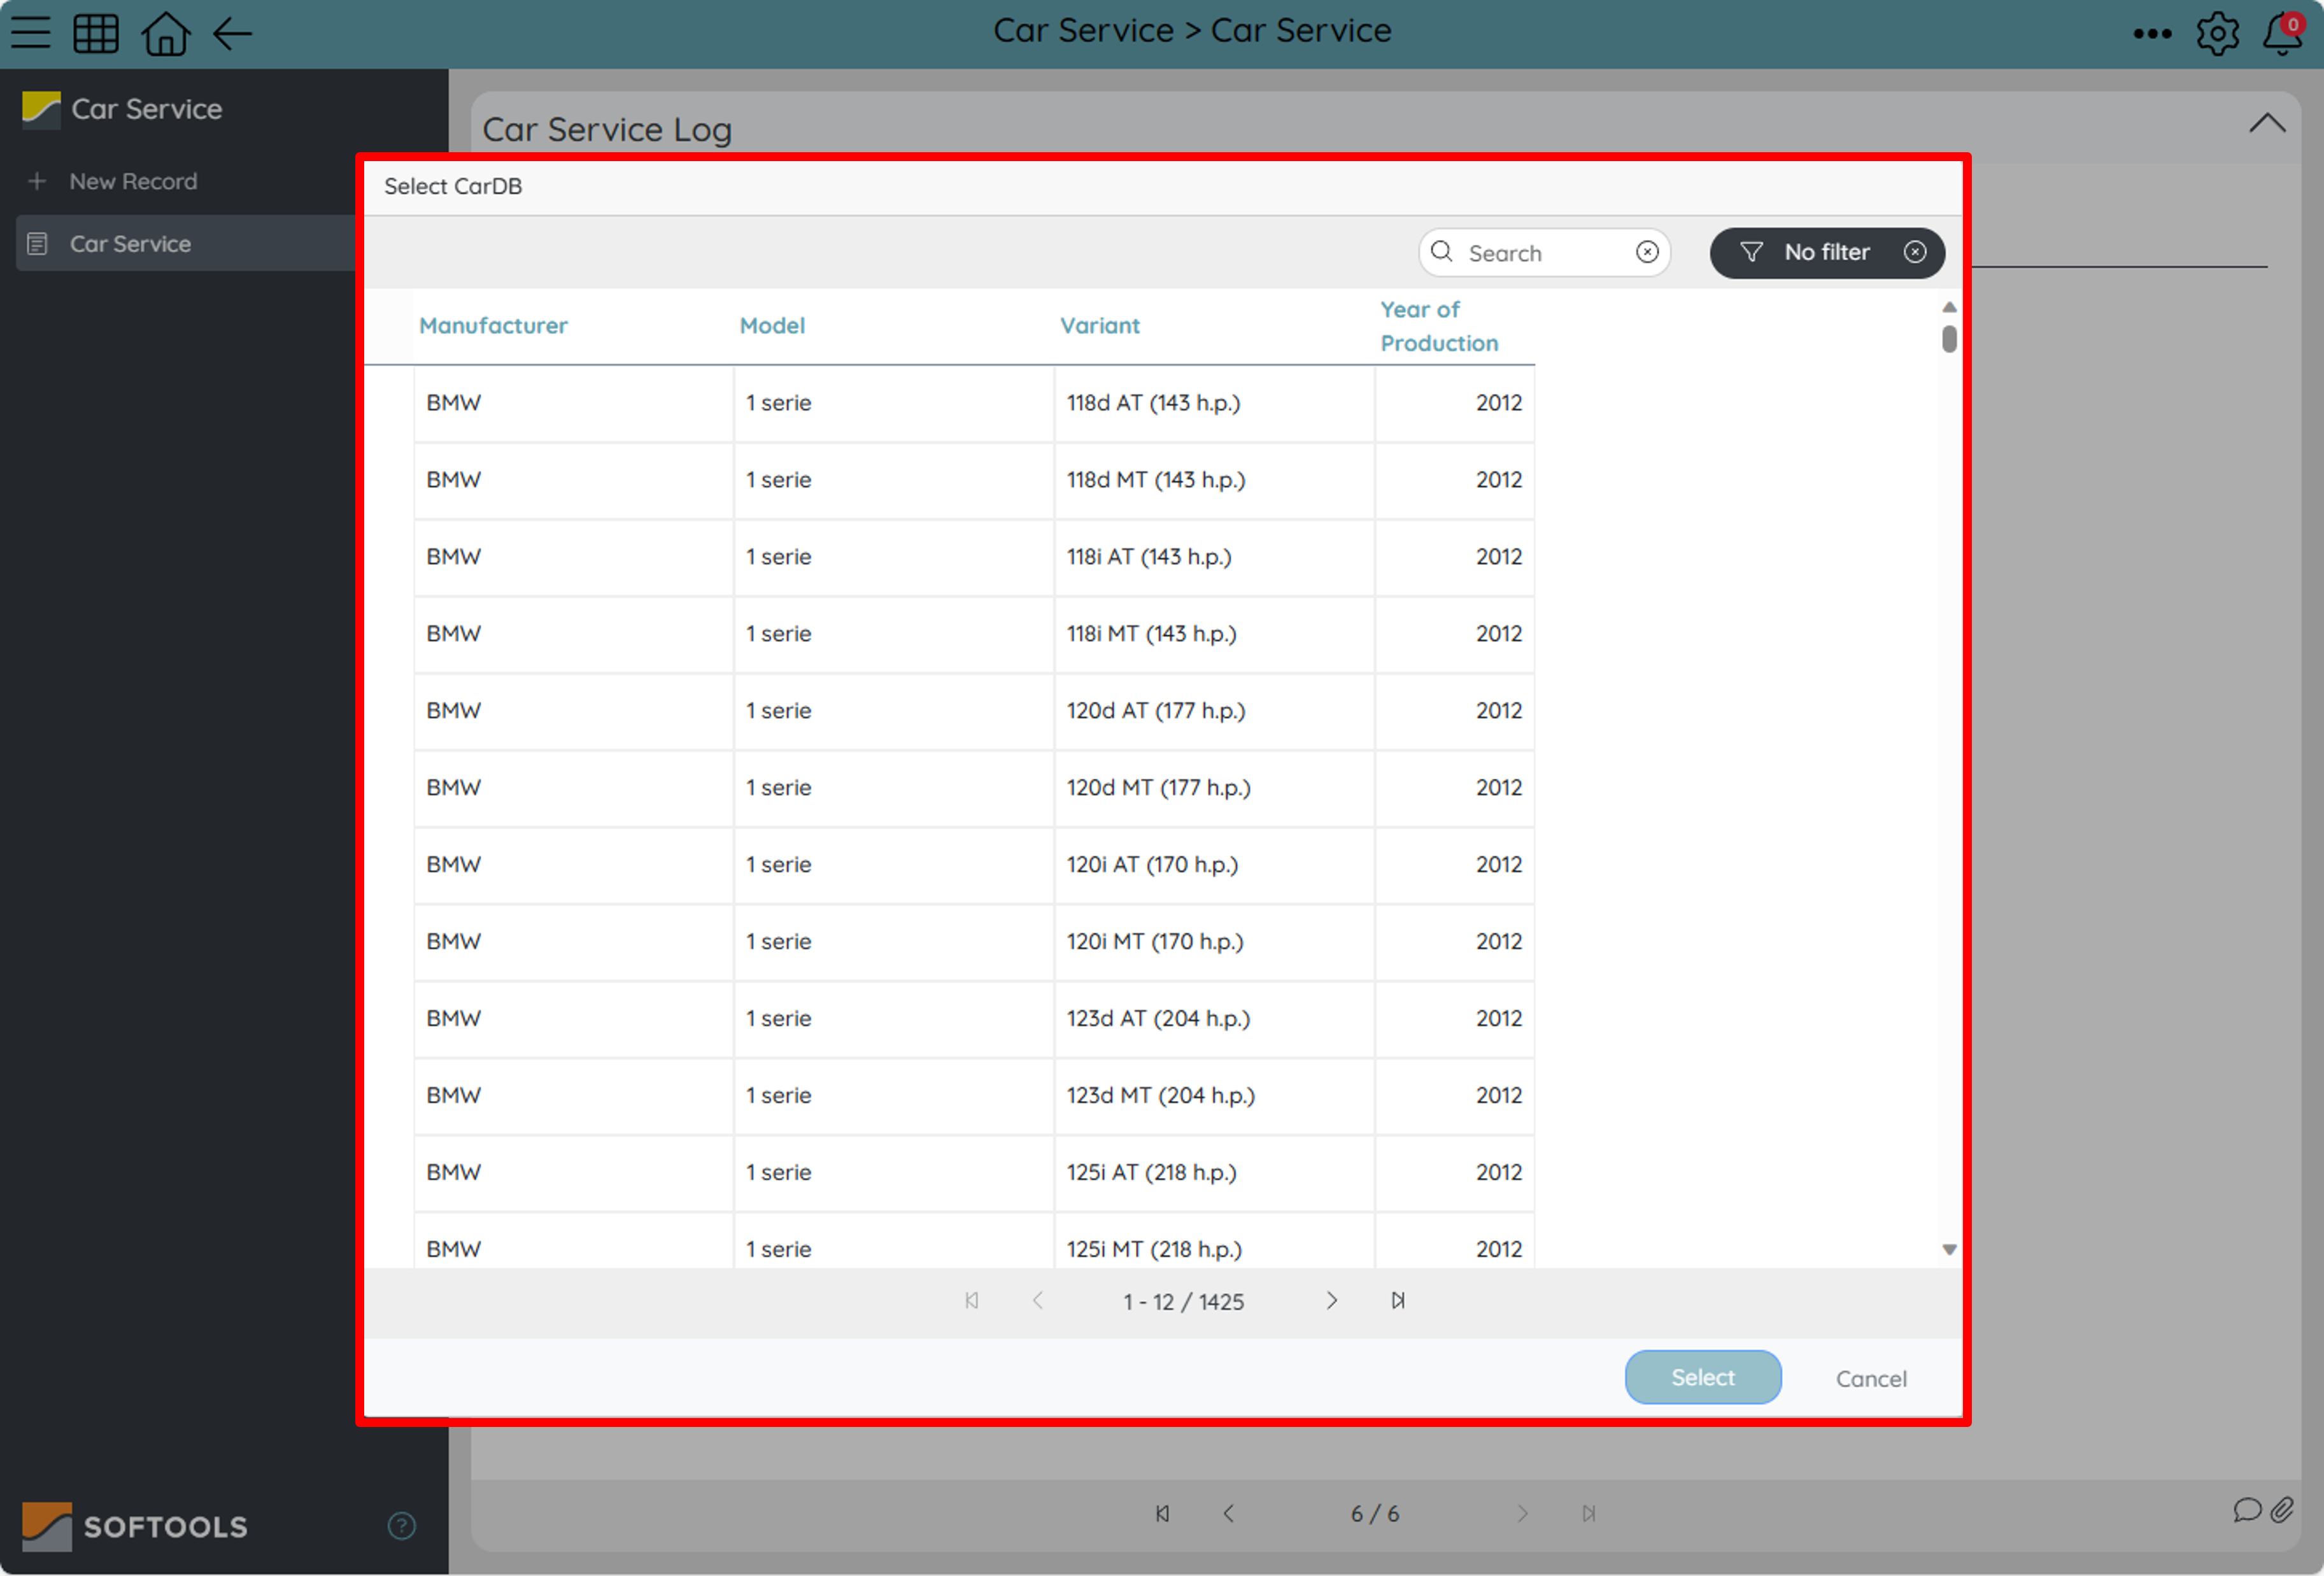
Task: Go to last record in Car Service Log
Action: pyautogui.click(x=1588, y=1514)
